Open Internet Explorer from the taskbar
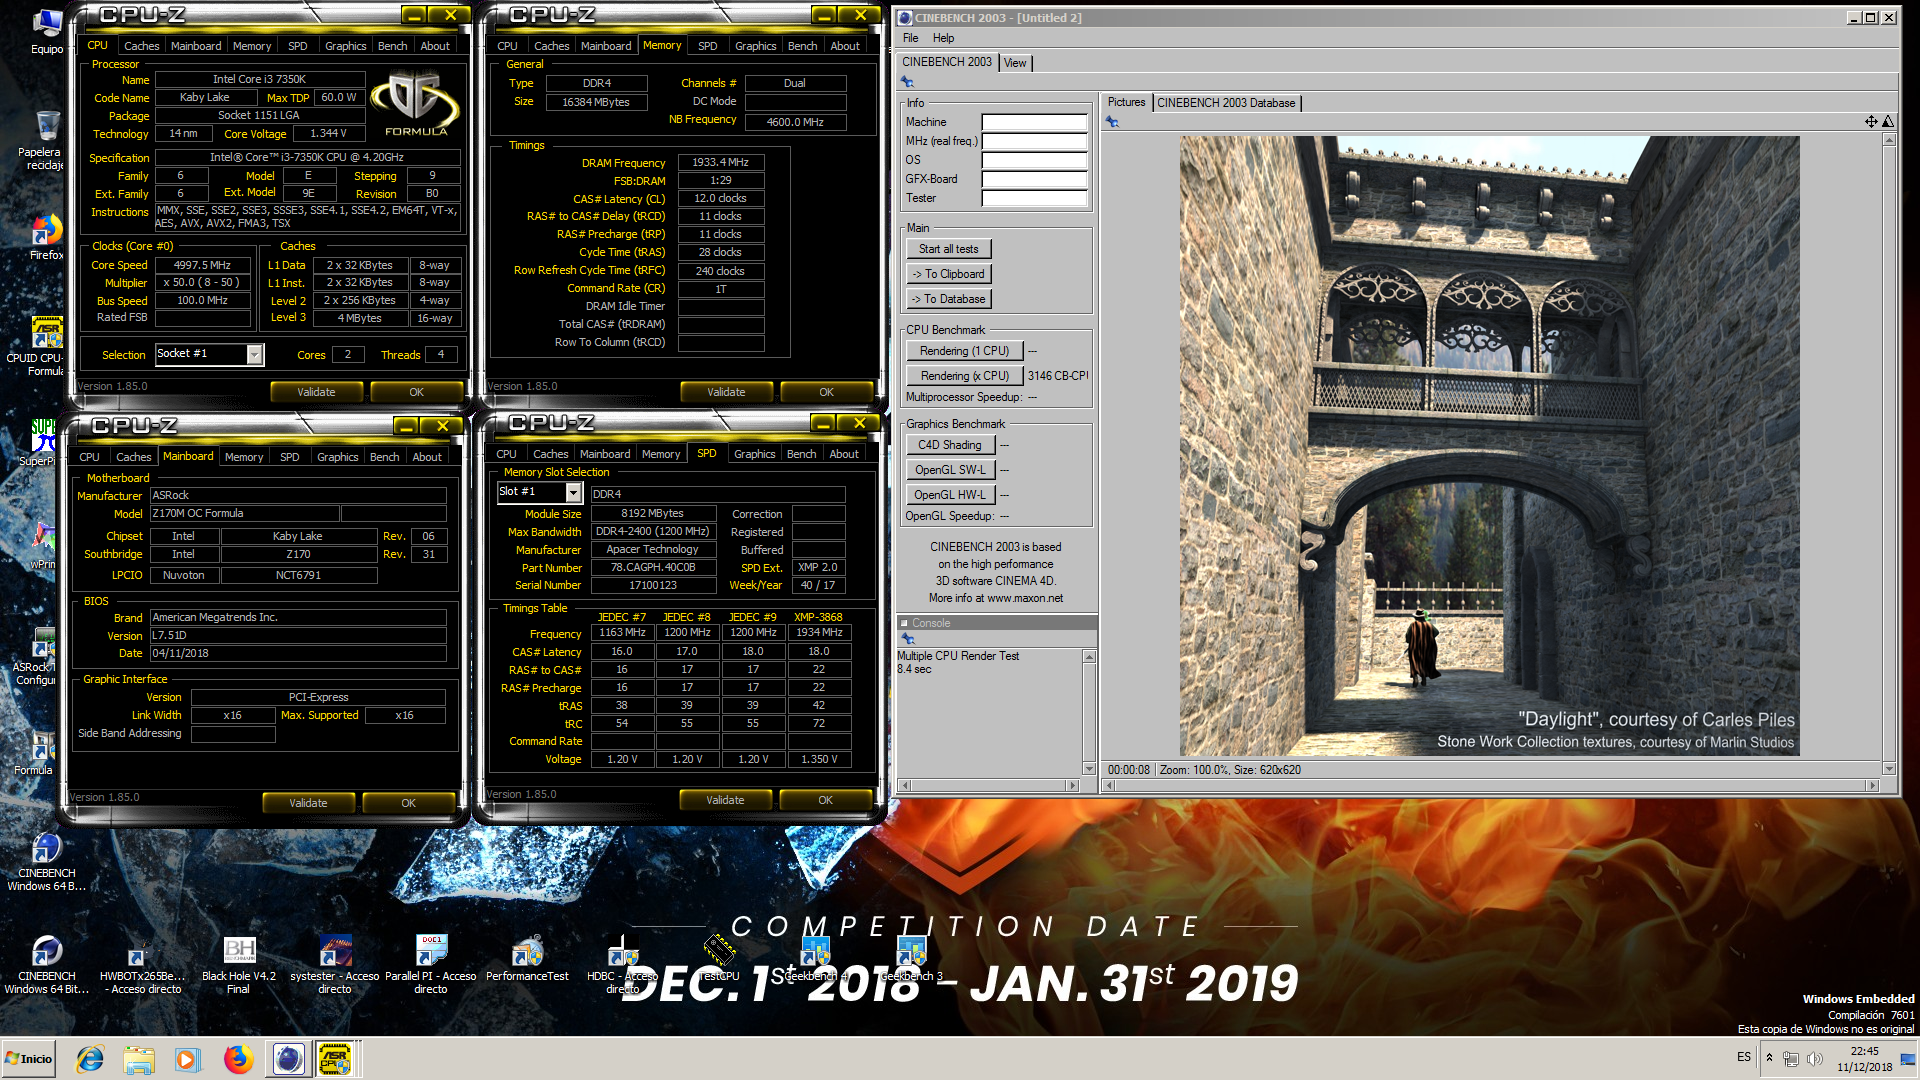The width and height of the screenshot is (1920, 1080). click(90, 1059)
